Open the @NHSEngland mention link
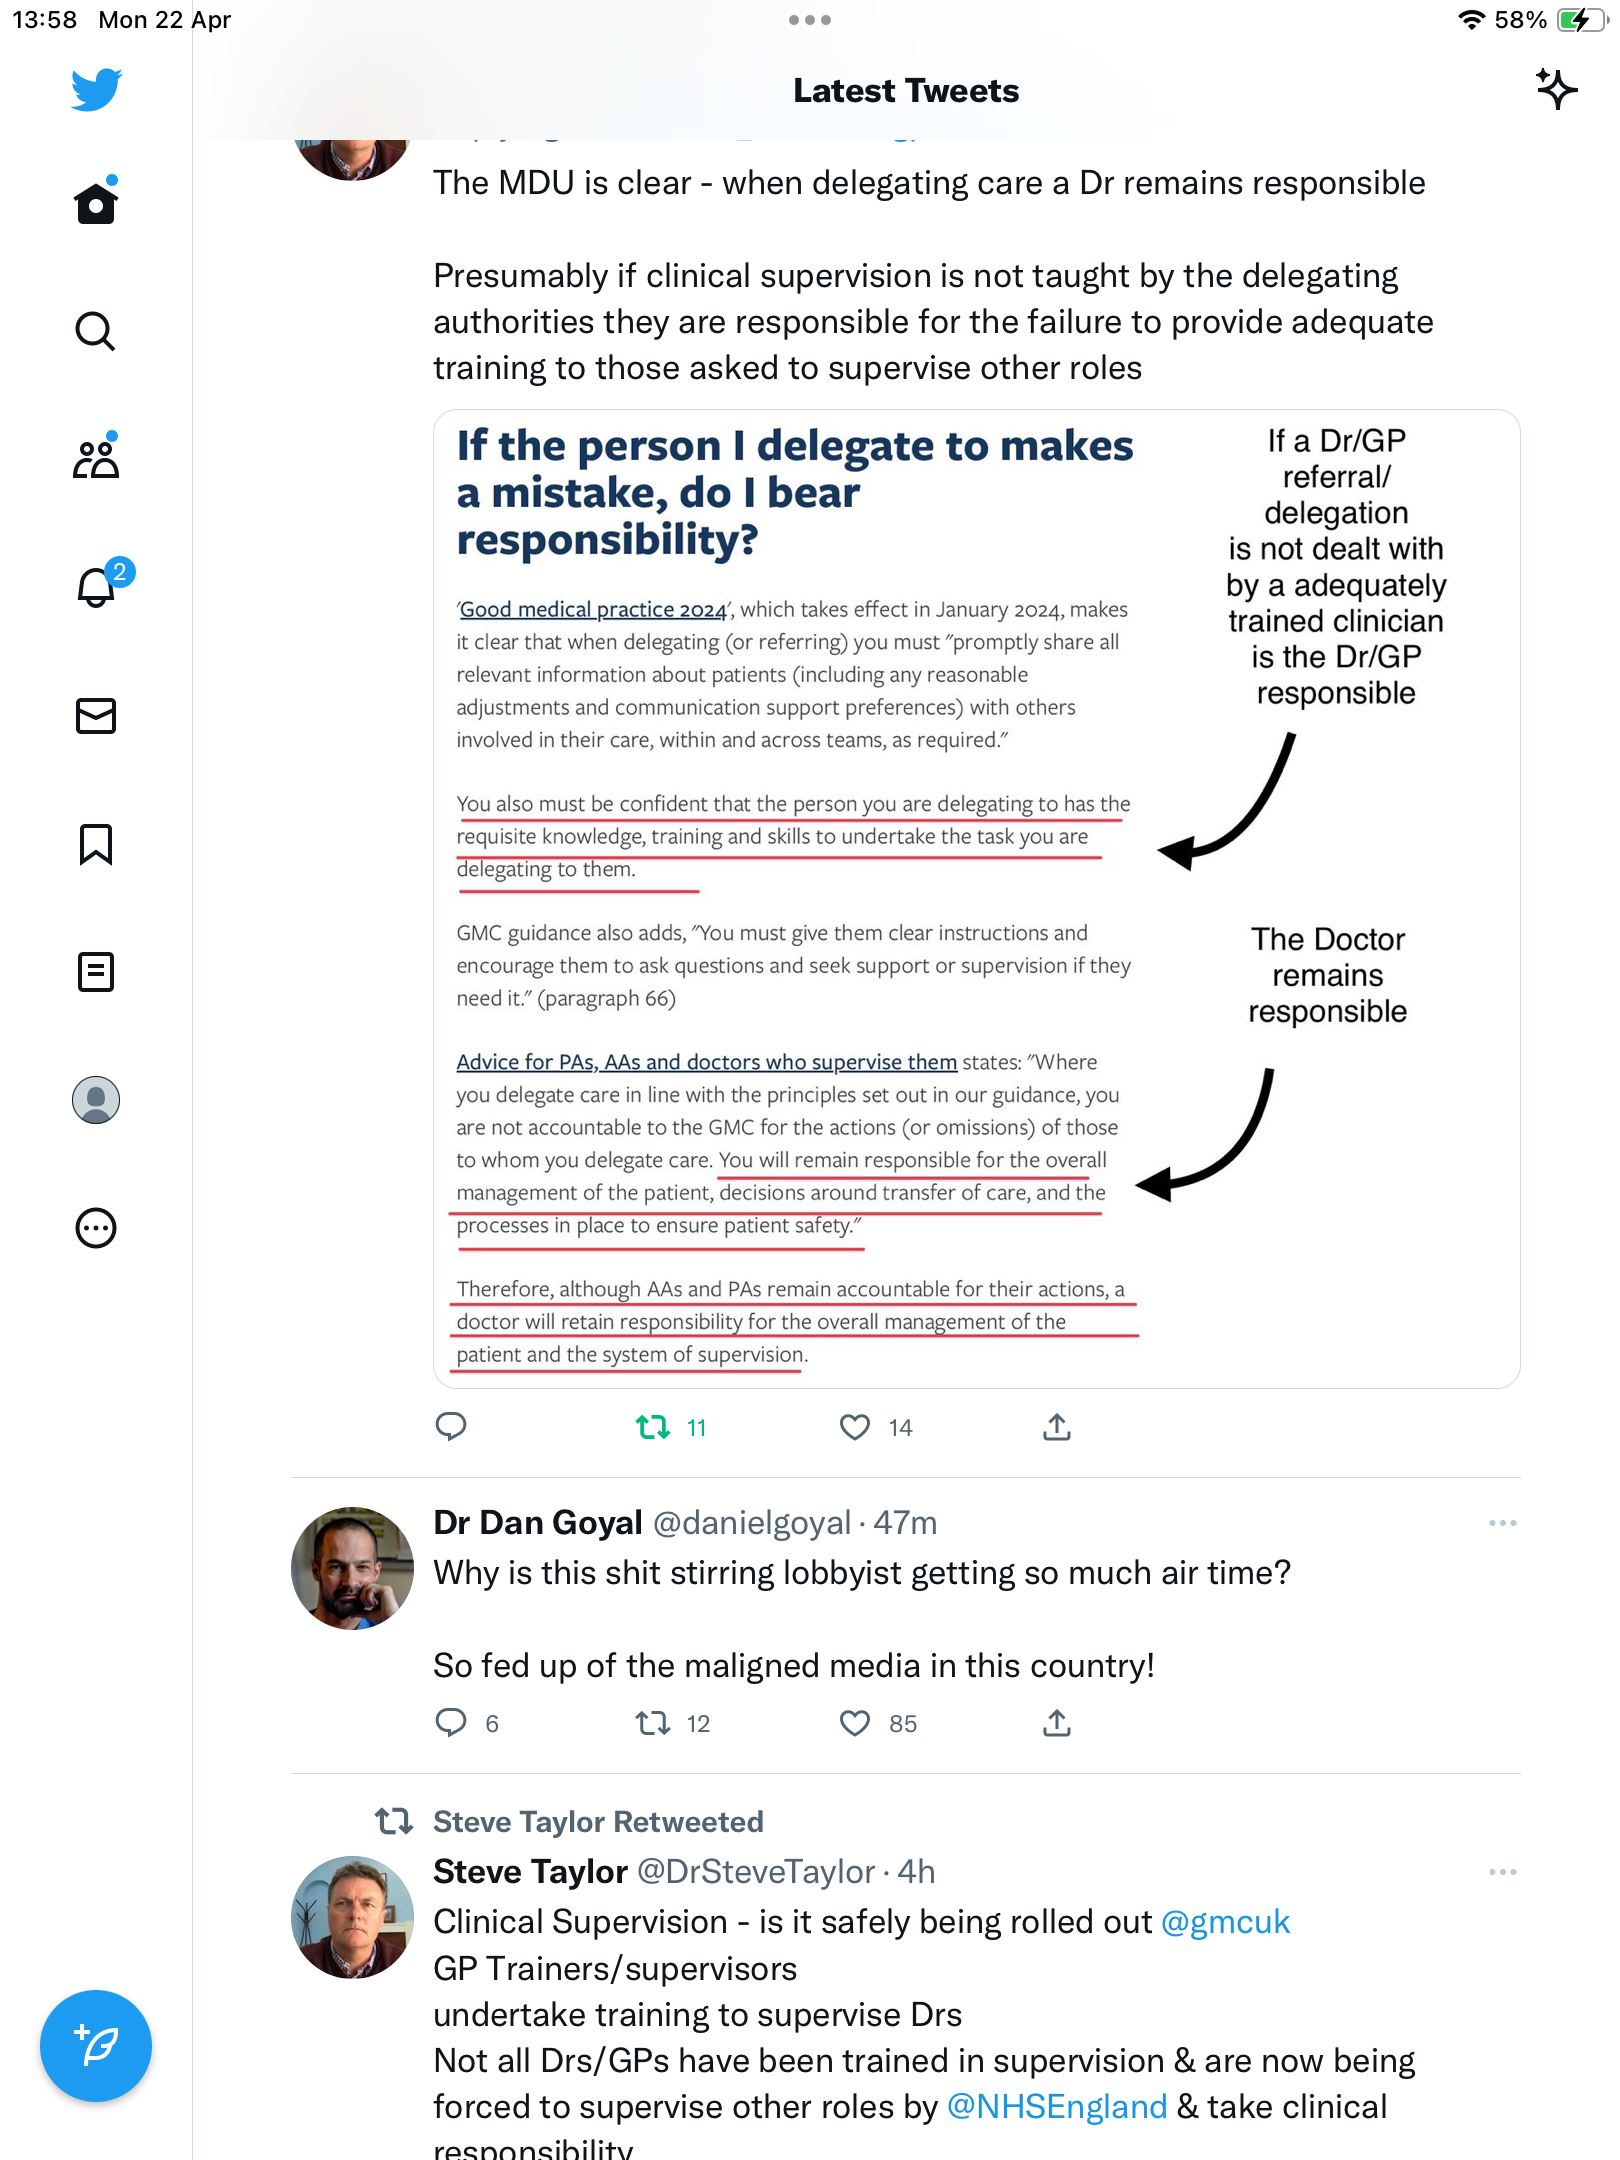The image size is (1620, 2160). (x=1057, y=2106)
